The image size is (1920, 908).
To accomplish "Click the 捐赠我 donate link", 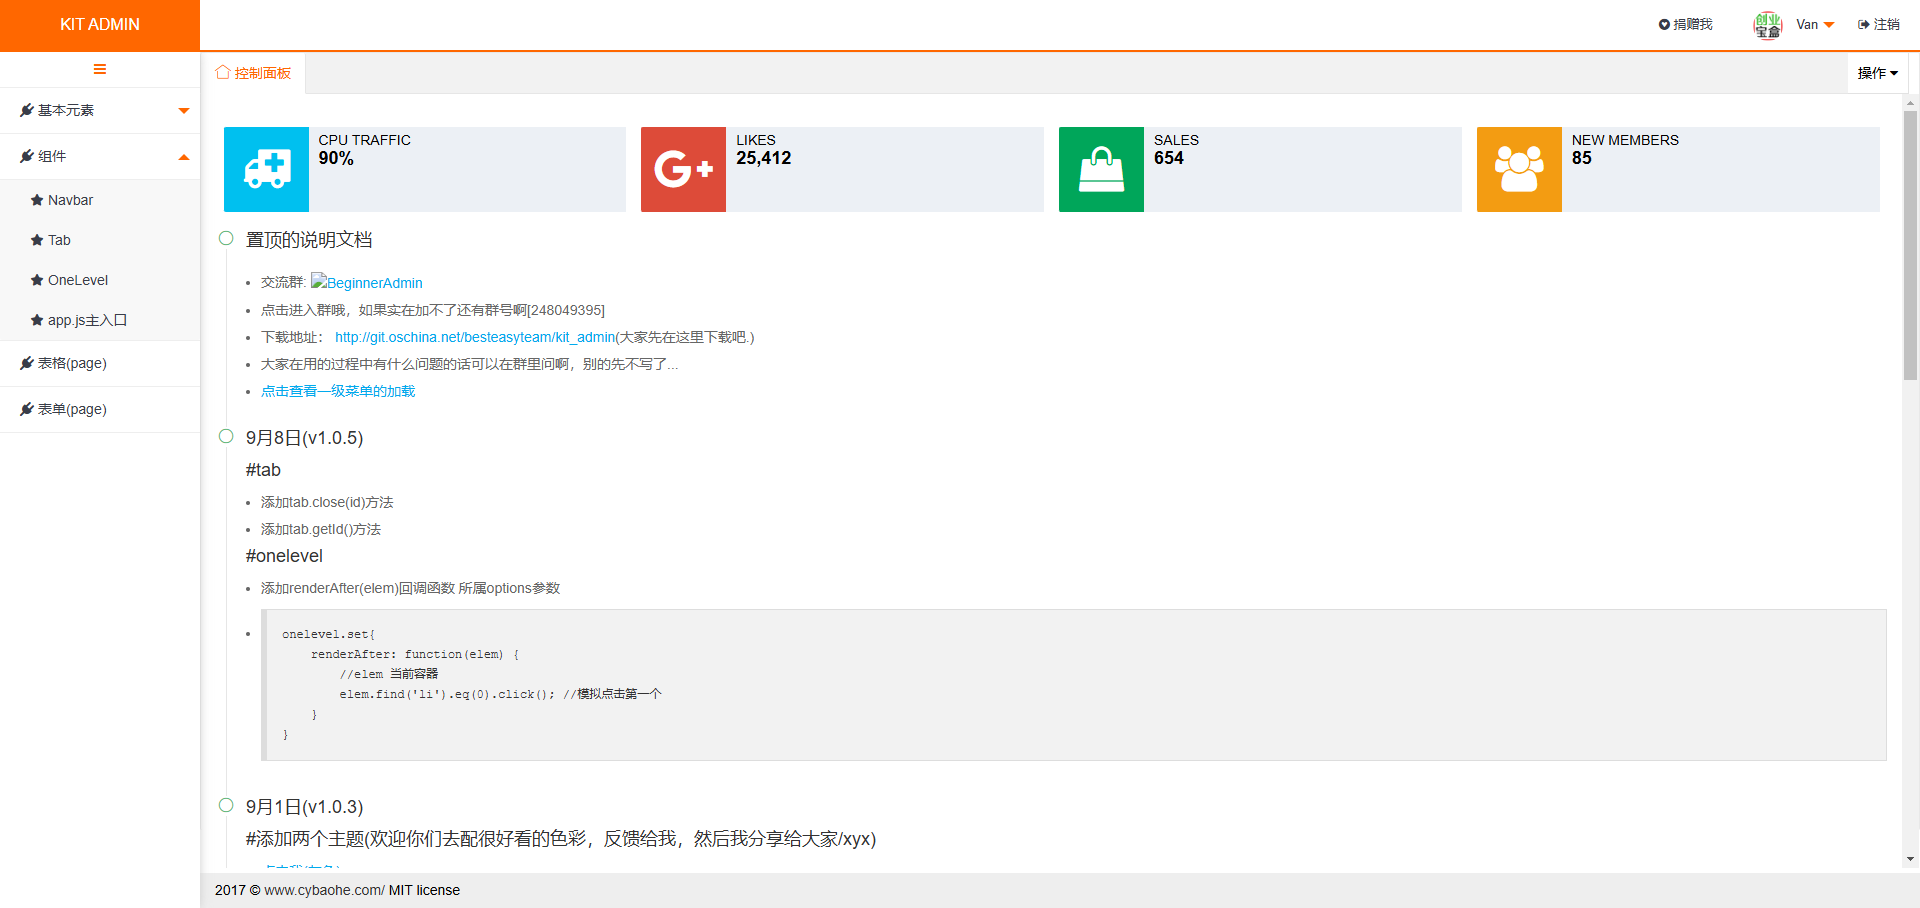I will coord(1686,25).
